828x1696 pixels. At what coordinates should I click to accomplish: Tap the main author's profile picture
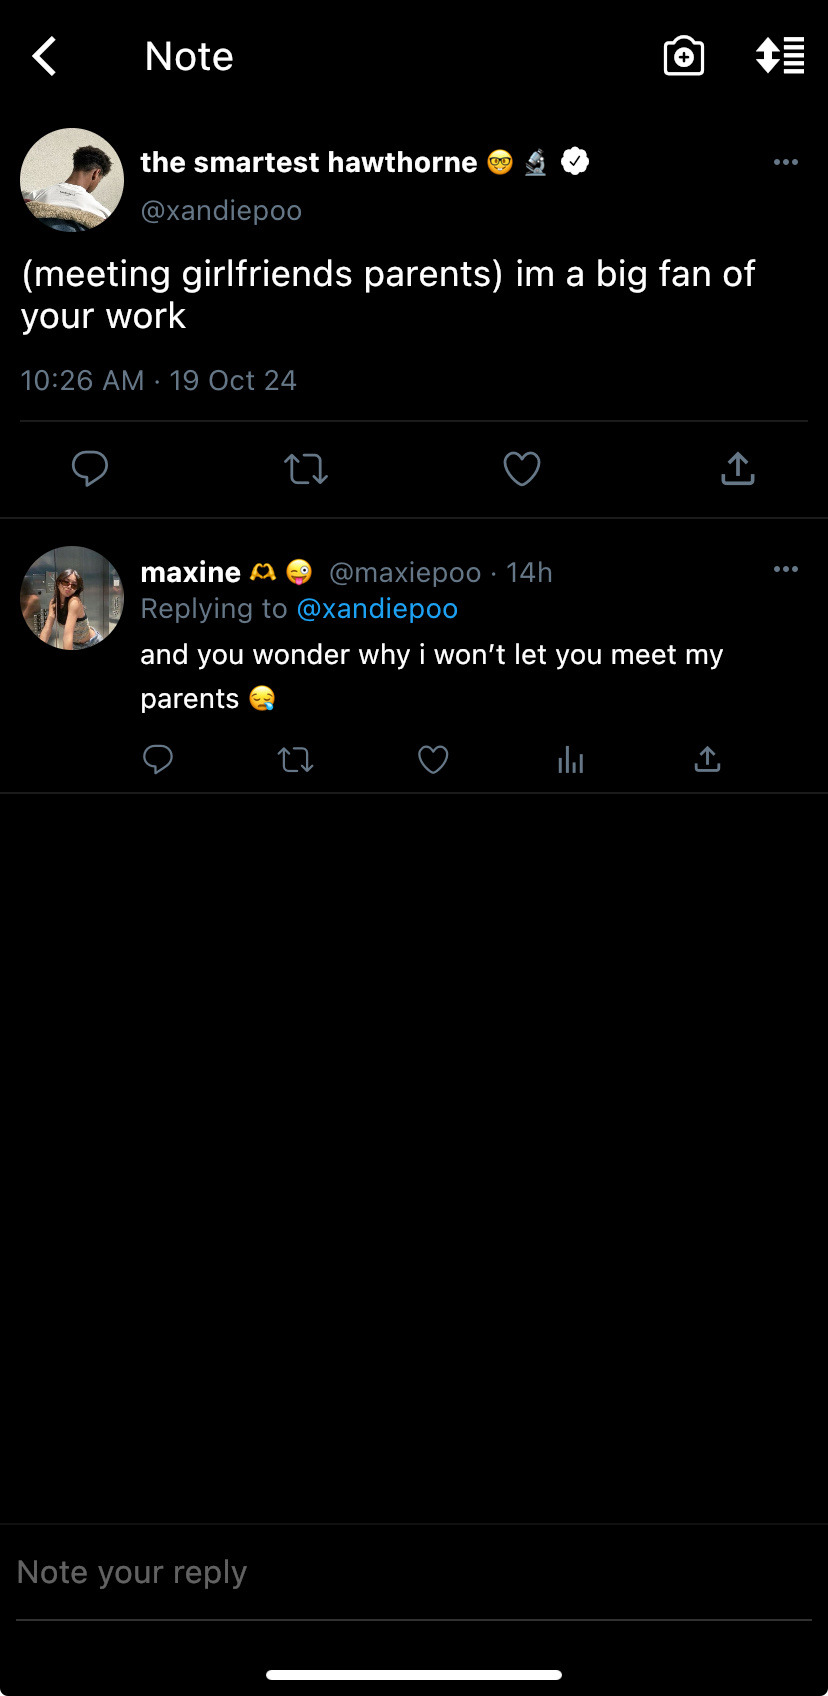[72, 180]
